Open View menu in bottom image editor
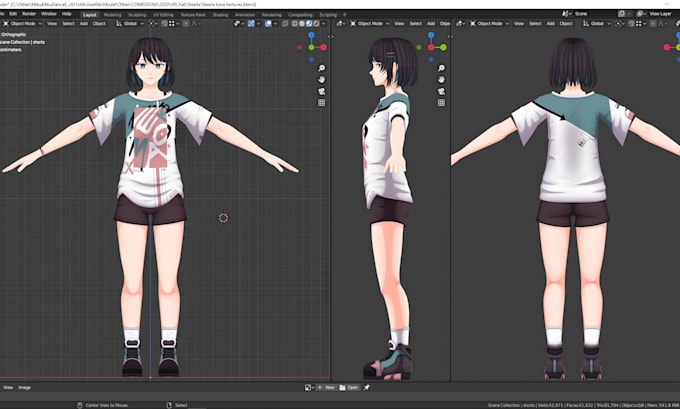This screenshot has height=409, width=680. [x=8, y=387]
